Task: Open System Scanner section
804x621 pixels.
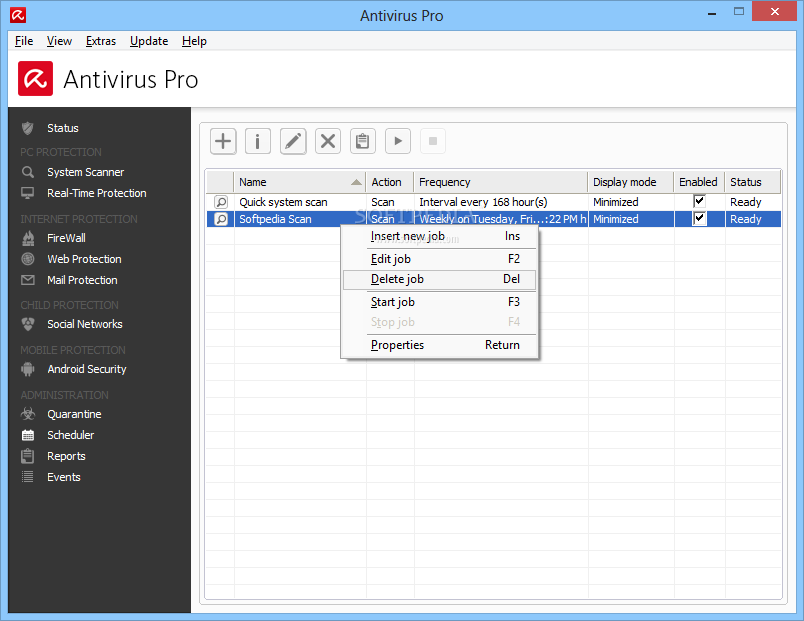Action: coord(86,172)
